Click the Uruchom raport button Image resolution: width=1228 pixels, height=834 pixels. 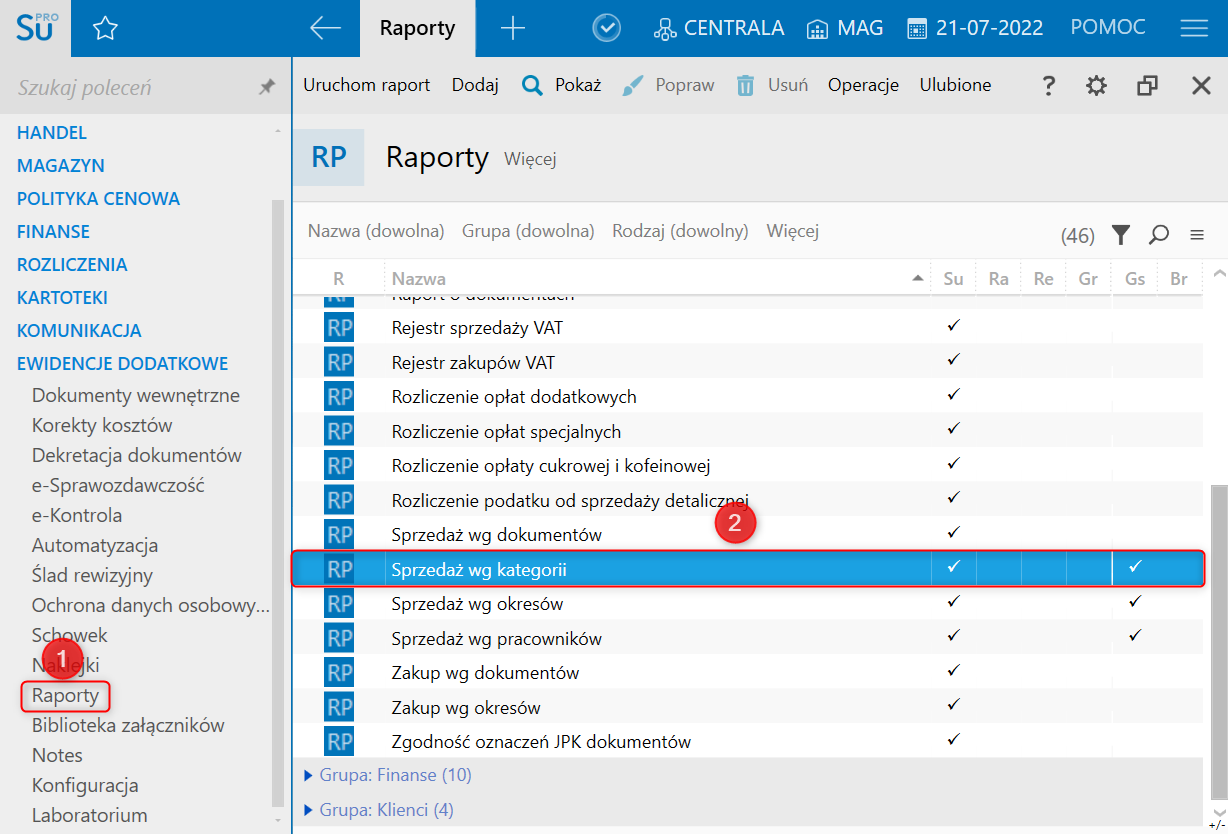pos(366,86)
